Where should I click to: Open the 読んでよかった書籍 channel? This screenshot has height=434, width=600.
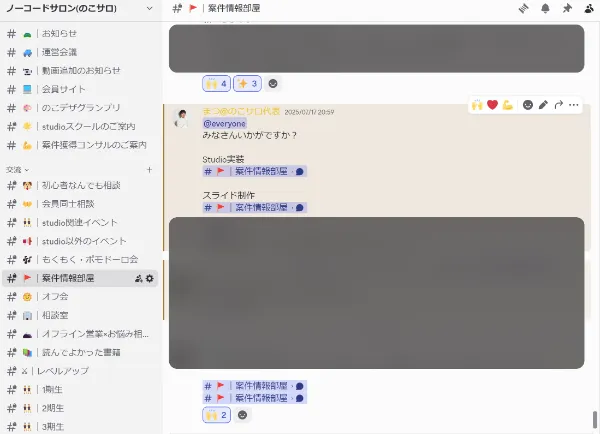coord(80,352)
